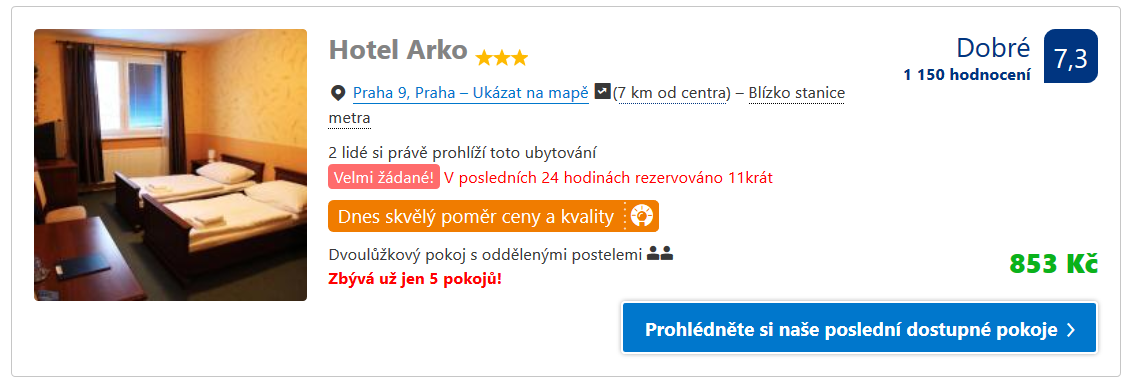This screenshot has width=1136, height=387.
Task: Click the map chart icon after Ukázat na mapě
Action: tap(602, 91)
